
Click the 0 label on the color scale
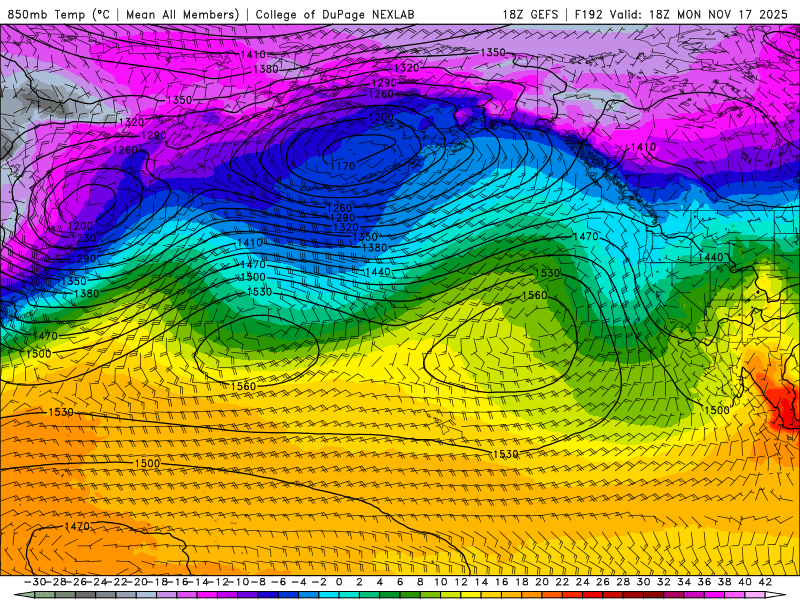[x=339, y=582]
